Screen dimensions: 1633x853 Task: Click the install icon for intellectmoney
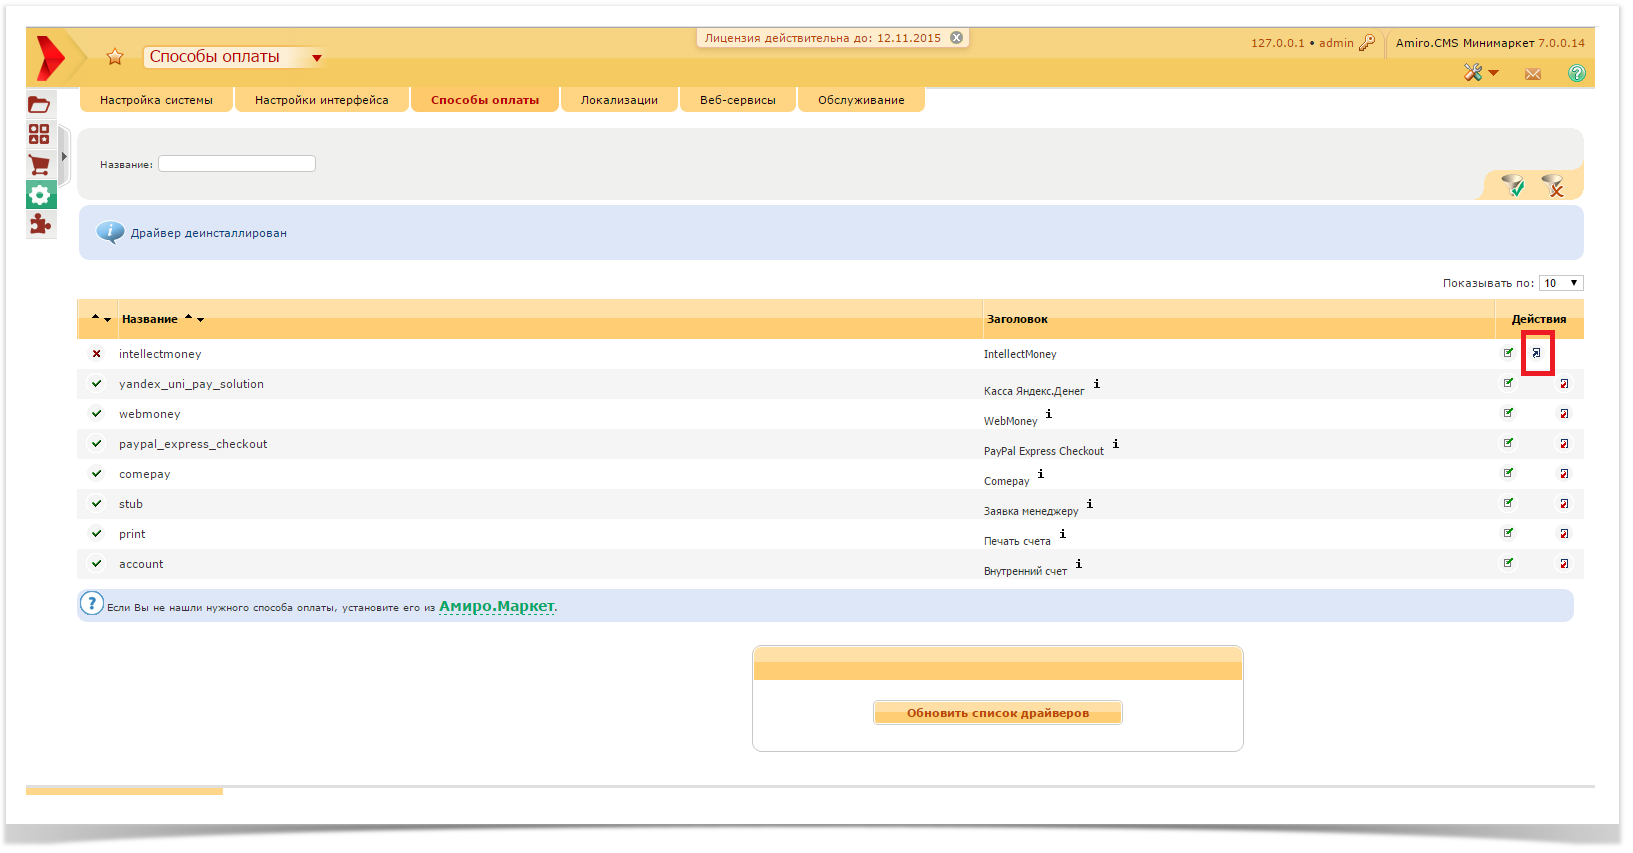pyautogui.click(x=1537, y=353)
